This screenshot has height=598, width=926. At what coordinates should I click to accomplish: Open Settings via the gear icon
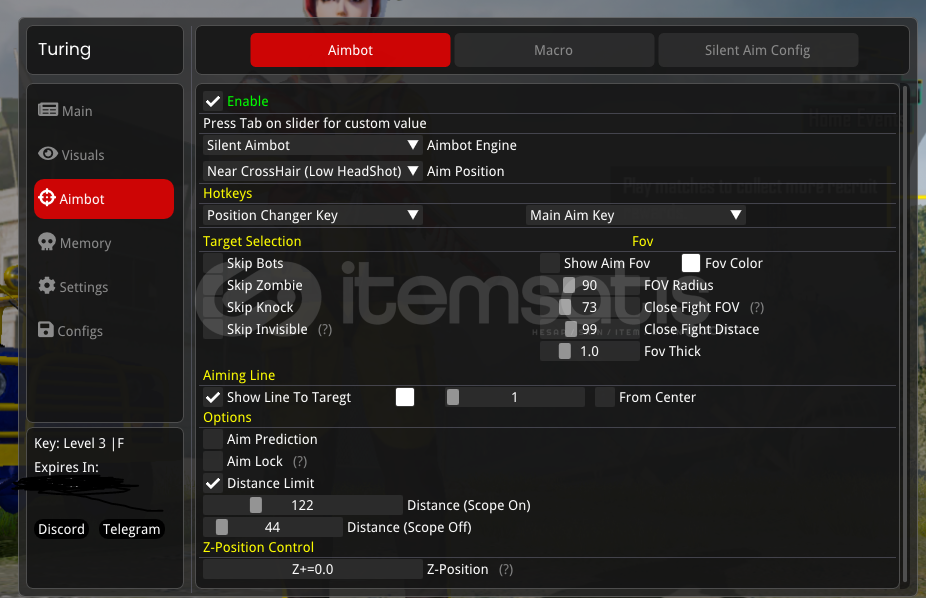click(47, 286)
